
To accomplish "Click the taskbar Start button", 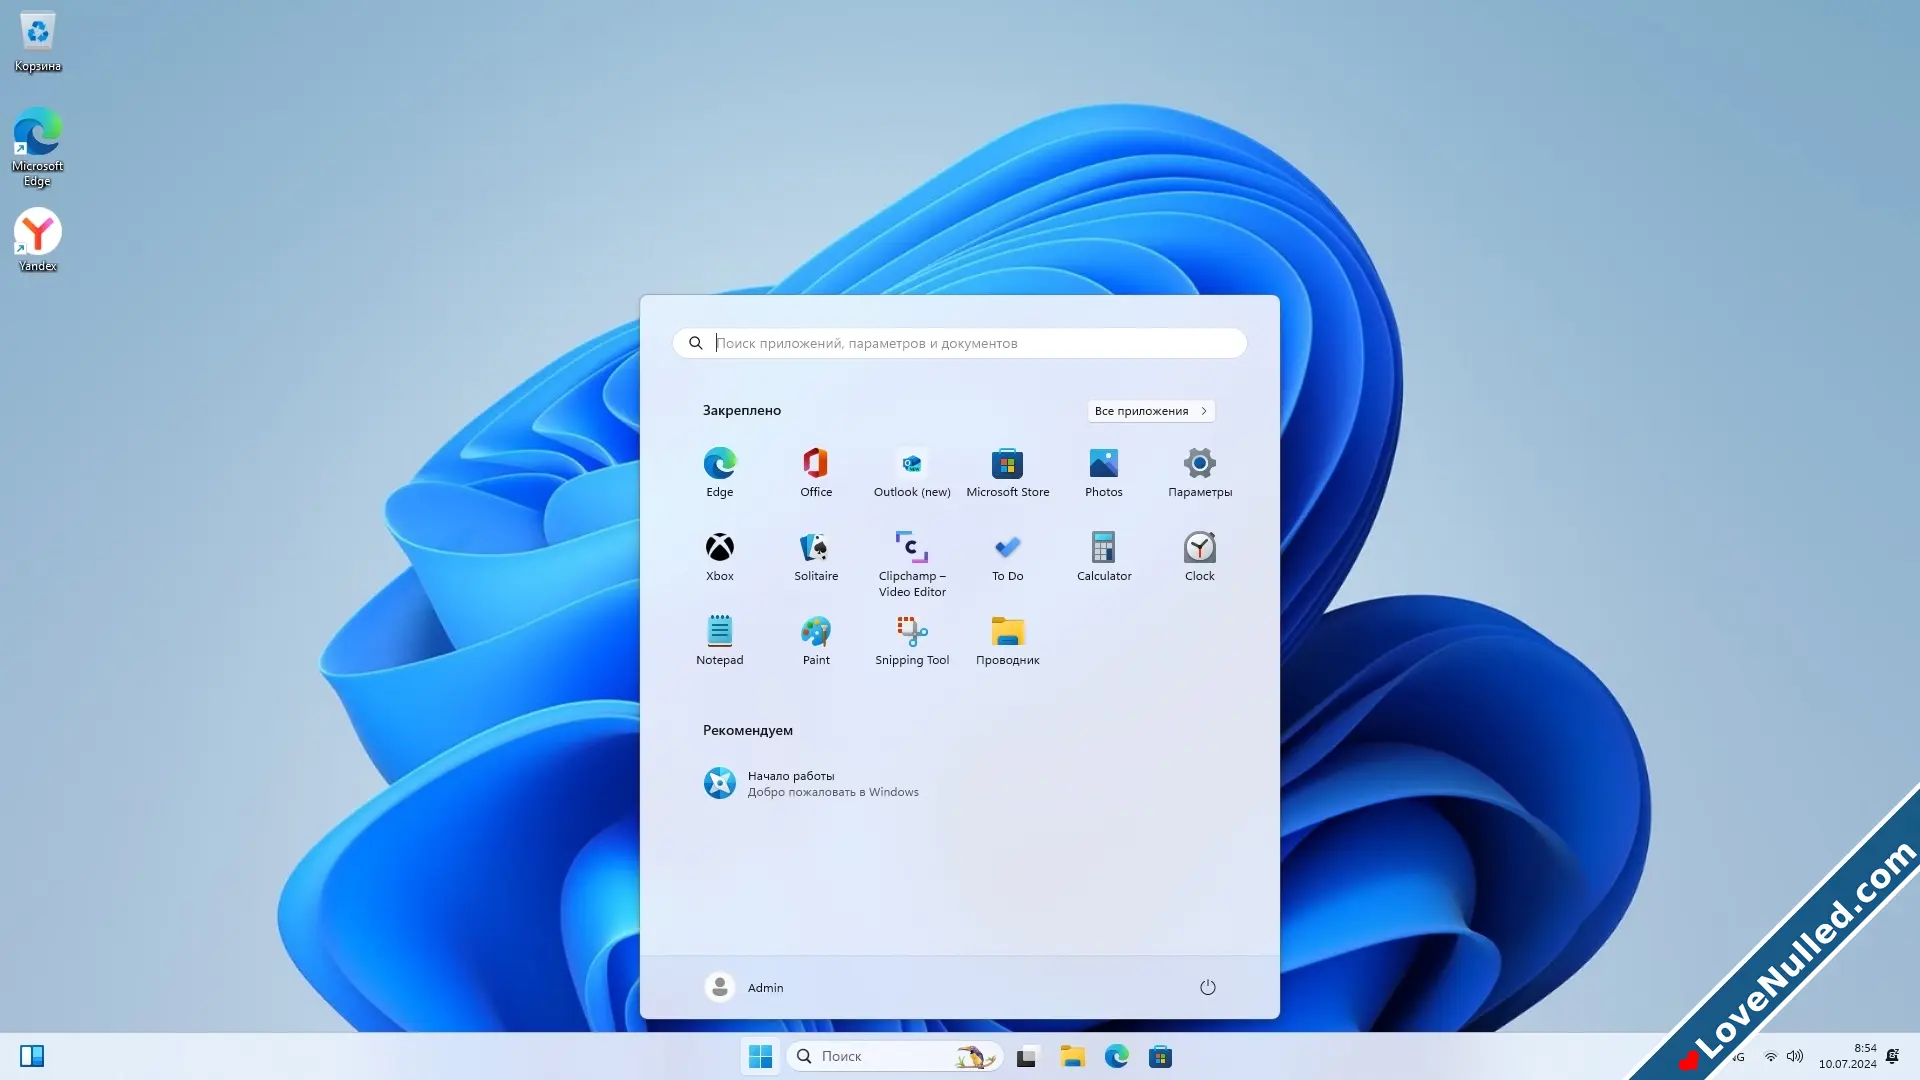I will pyautogui.click(x=760, y=1056).
